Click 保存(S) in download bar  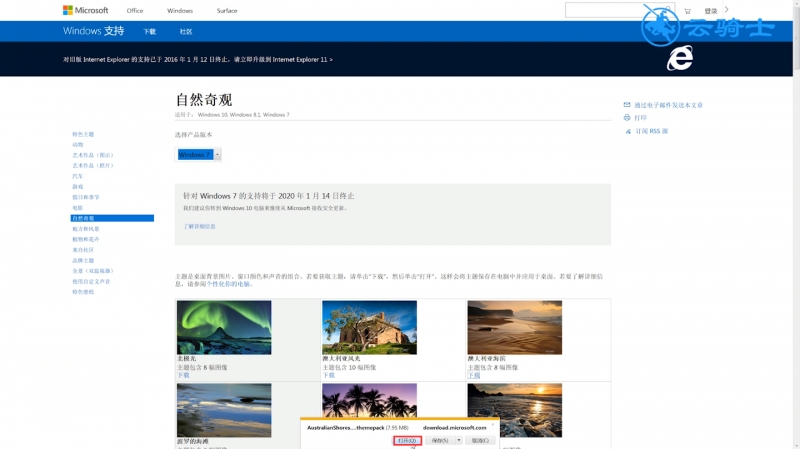(x=440, y=440)
